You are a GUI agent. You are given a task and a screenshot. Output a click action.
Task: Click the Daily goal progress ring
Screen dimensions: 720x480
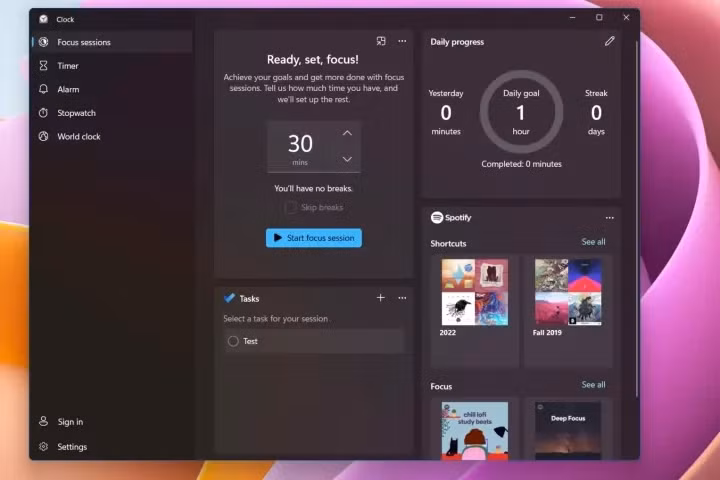click(521, 112)
